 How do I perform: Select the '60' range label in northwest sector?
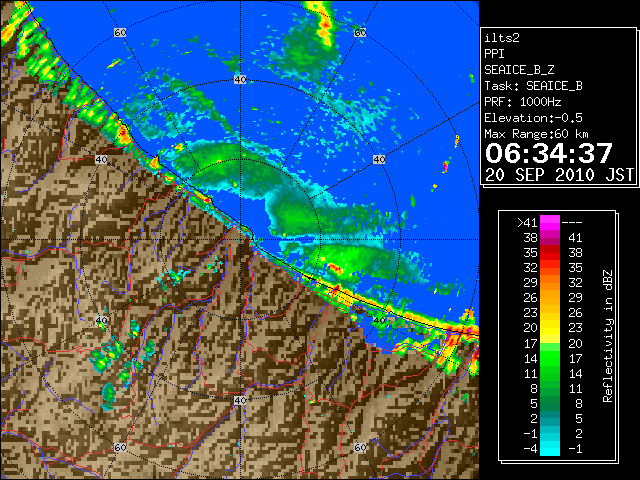pyautogui.click(x=120, y=32)
